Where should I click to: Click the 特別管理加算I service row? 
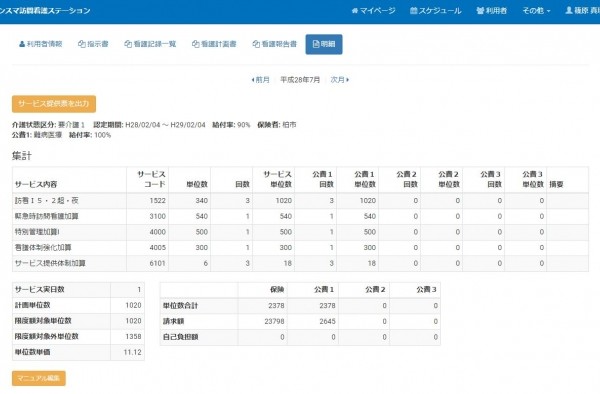pos(300,232)
